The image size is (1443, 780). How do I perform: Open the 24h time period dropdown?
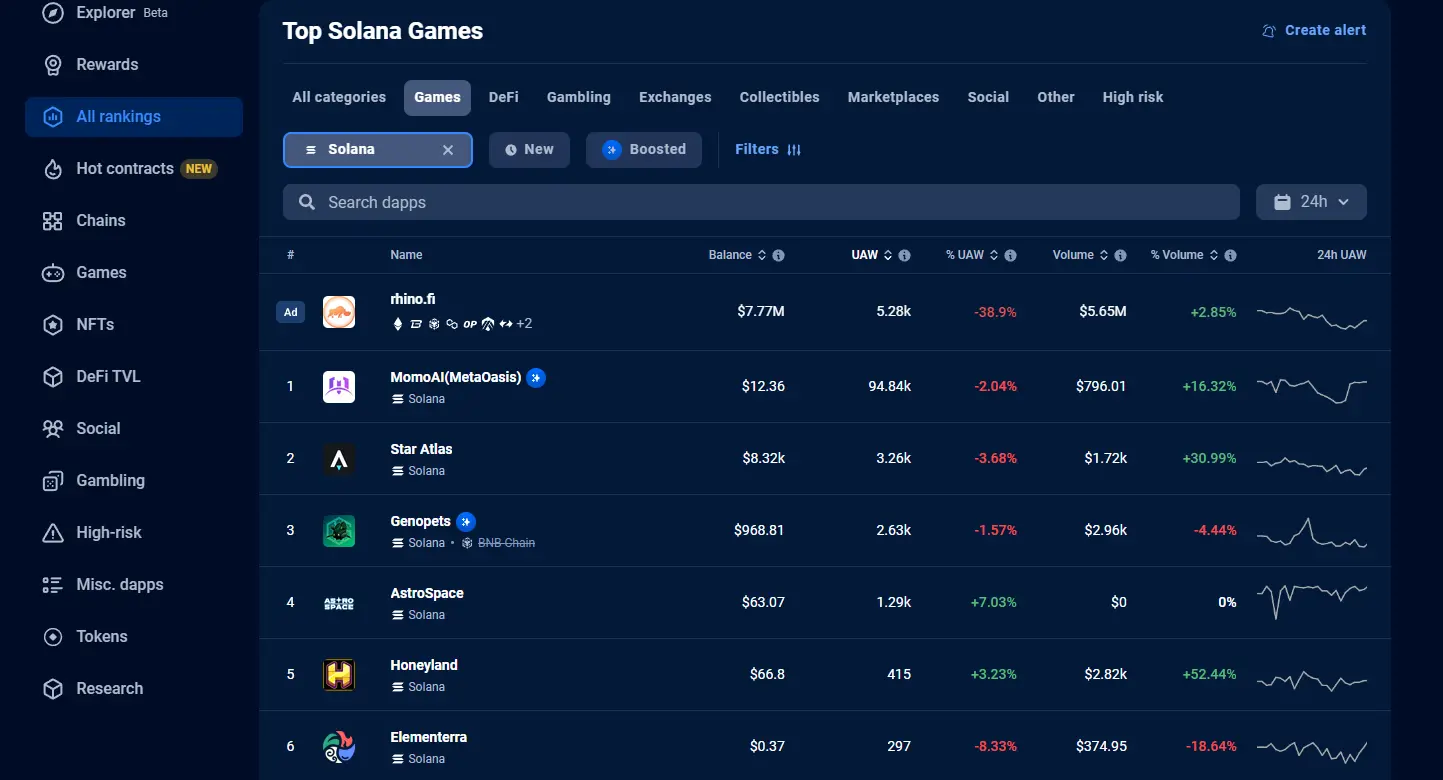tap(1311, 201)
